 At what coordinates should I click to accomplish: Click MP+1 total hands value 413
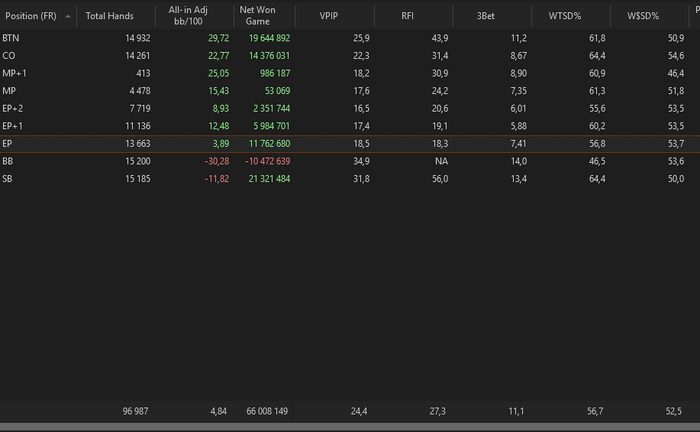click(x=143, y=73)
